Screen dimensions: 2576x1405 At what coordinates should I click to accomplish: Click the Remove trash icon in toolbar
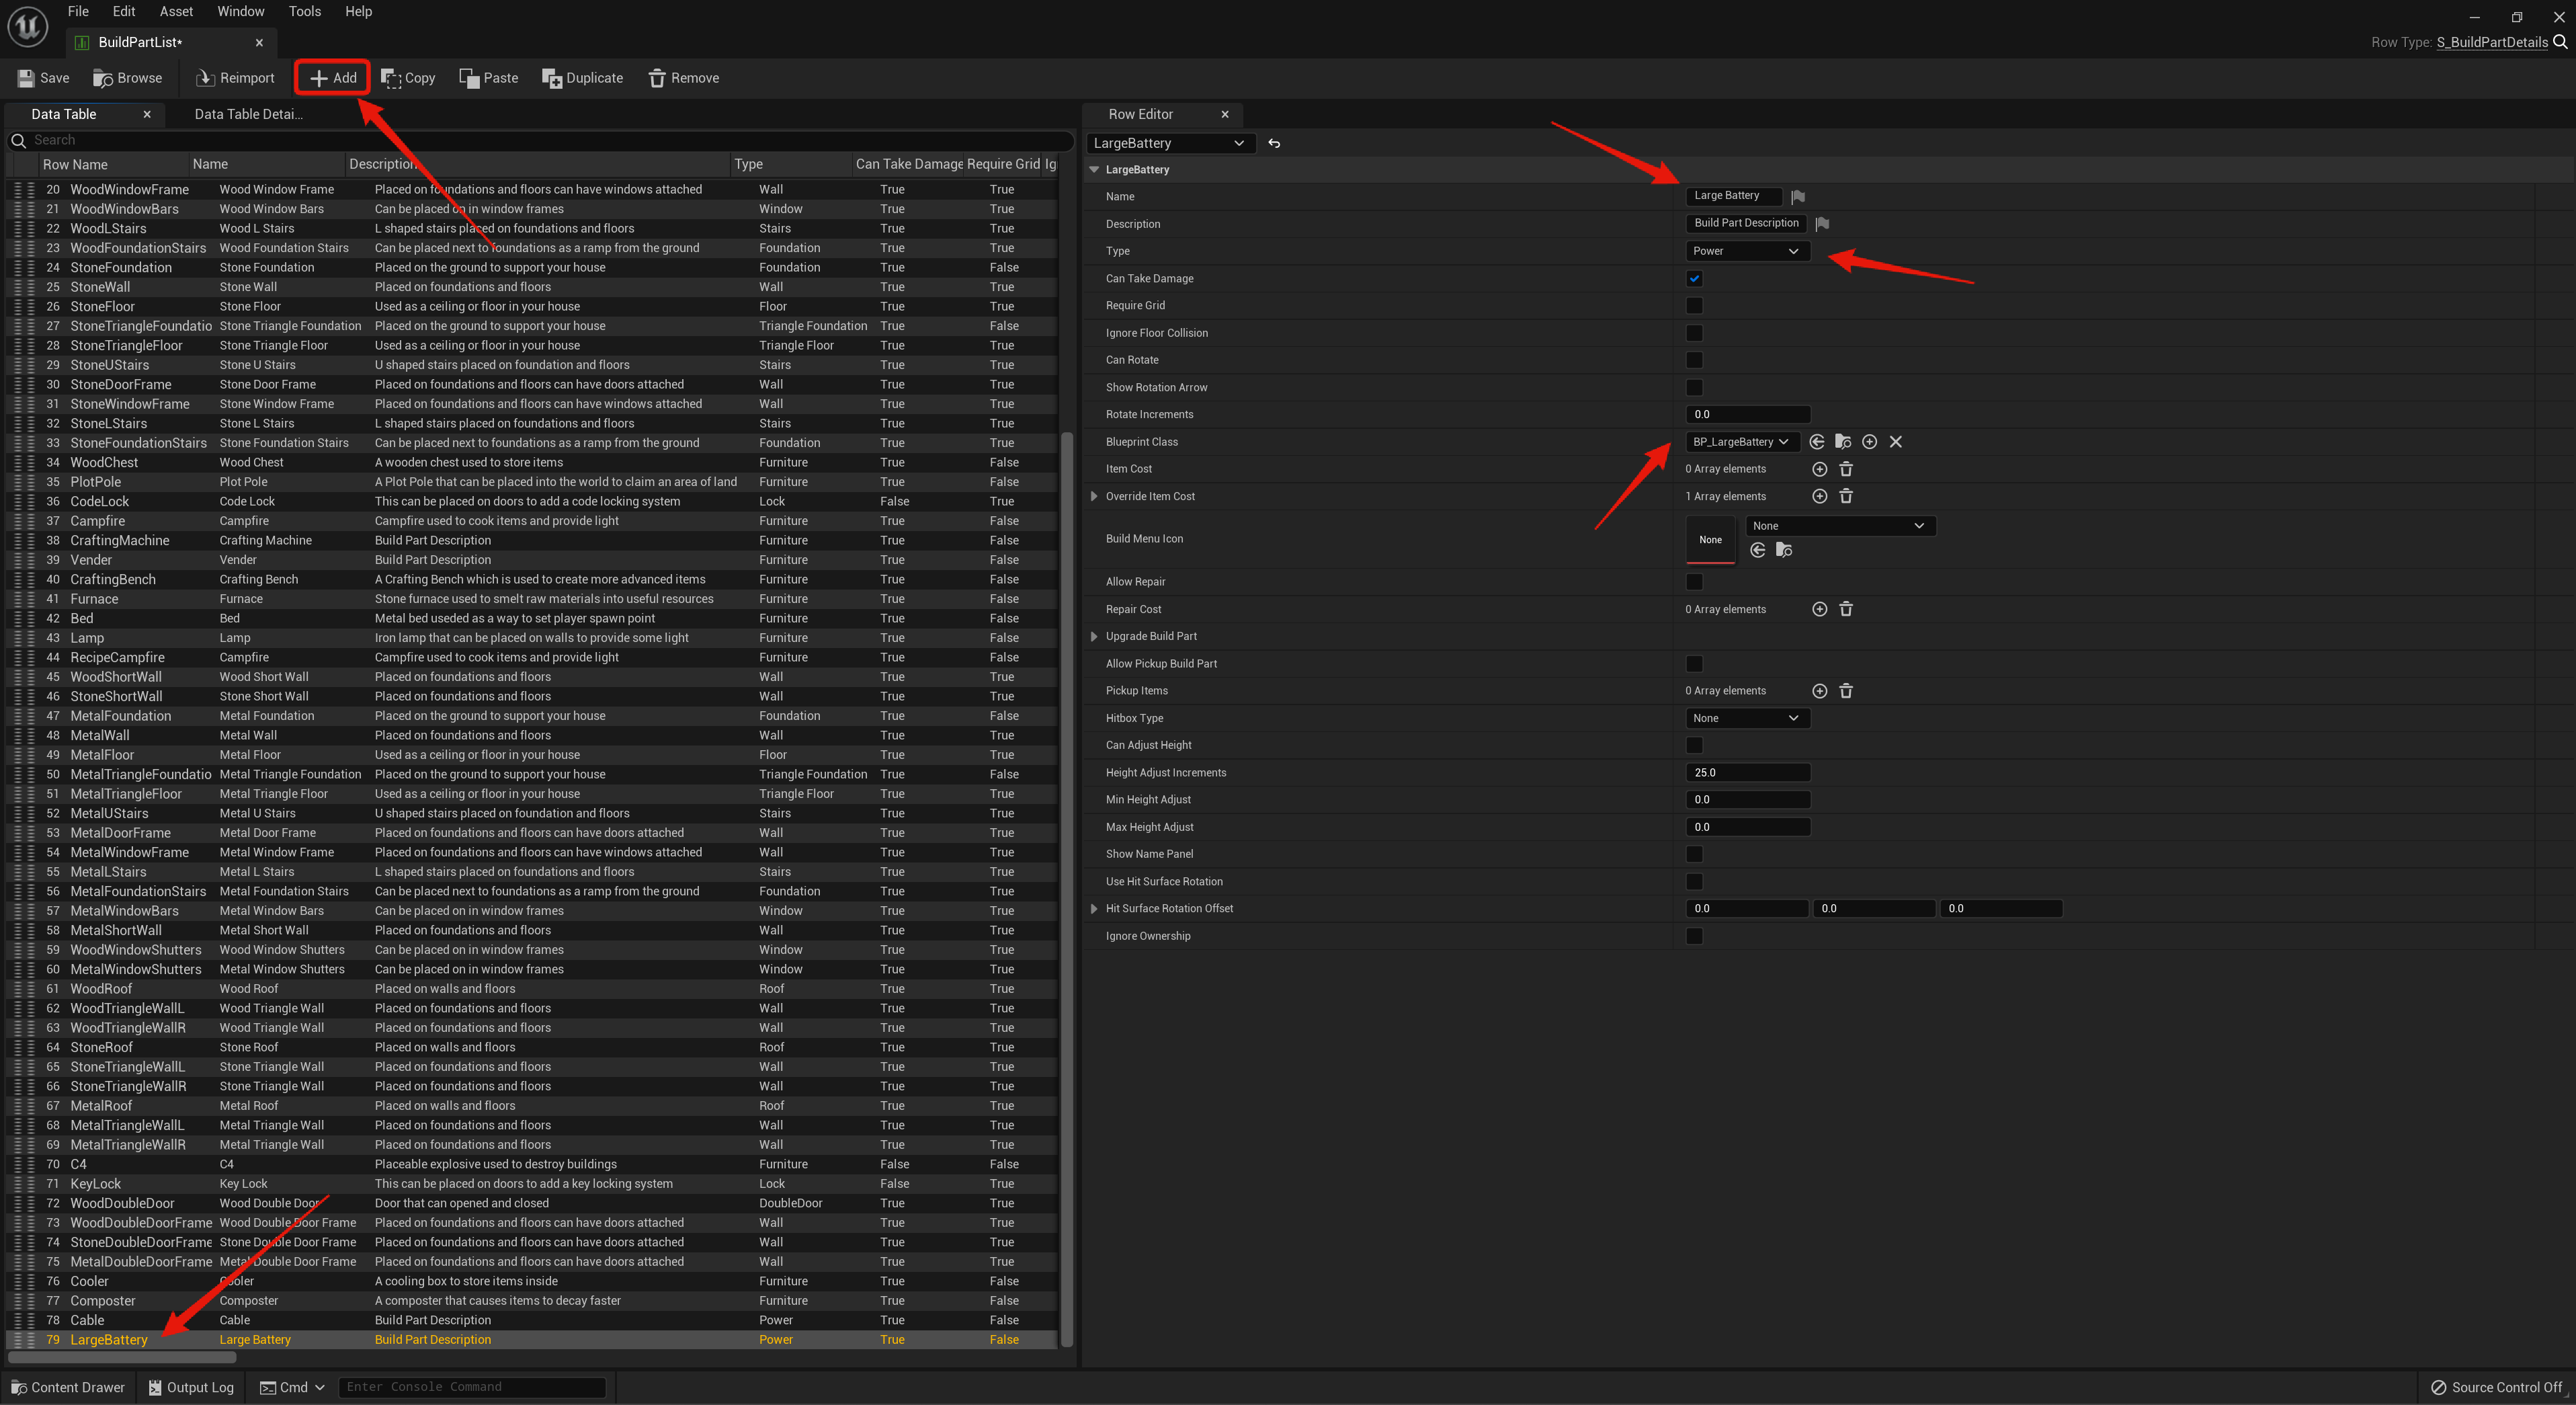pyautogui.click(x=657, y=78)
